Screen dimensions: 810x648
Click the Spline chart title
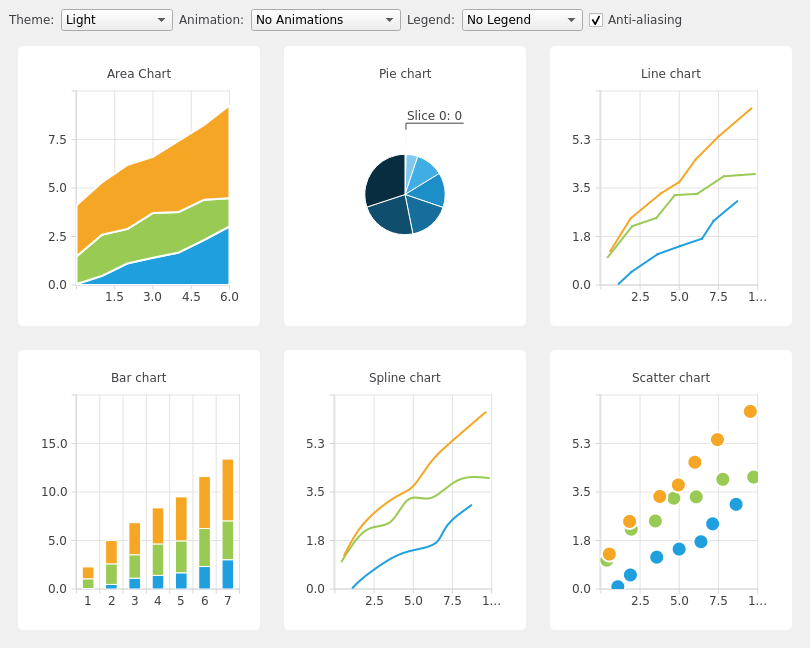tap(405, 378)
